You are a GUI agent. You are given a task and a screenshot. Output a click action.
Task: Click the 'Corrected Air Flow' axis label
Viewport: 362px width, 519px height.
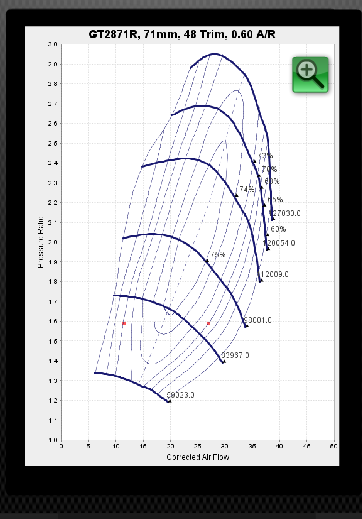(x=198, y=457)
